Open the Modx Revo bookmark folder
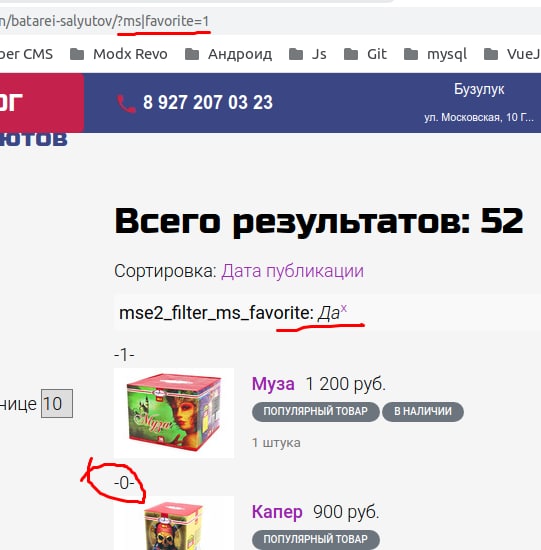 [x=119, y=54]
